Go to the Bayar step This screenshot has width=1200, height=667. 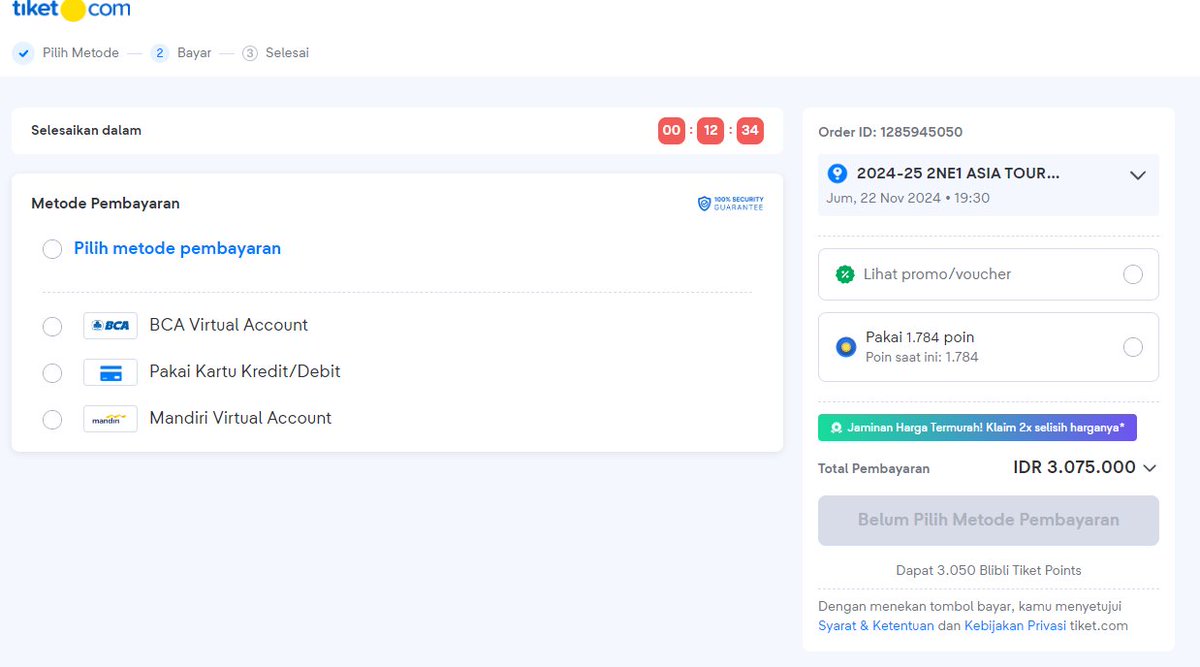tap(194, 53)
